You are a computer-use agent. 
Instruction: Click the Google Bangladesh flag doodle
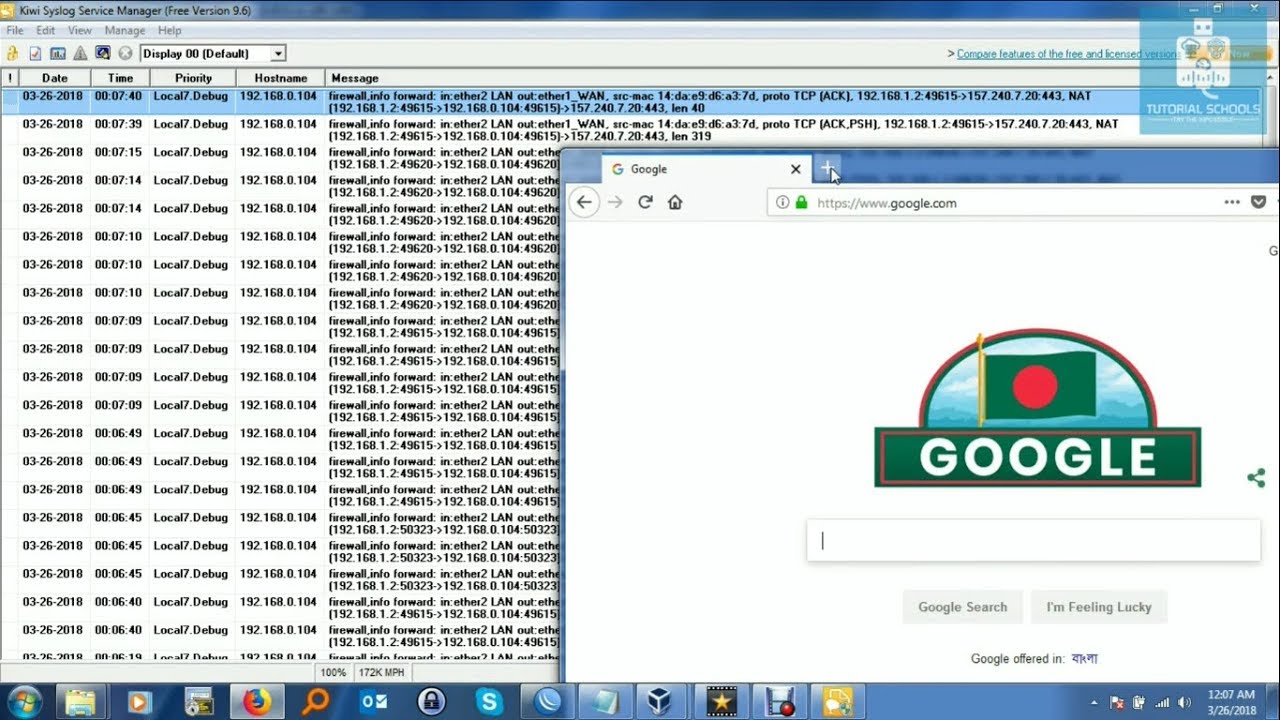(x=1037, y=408)
